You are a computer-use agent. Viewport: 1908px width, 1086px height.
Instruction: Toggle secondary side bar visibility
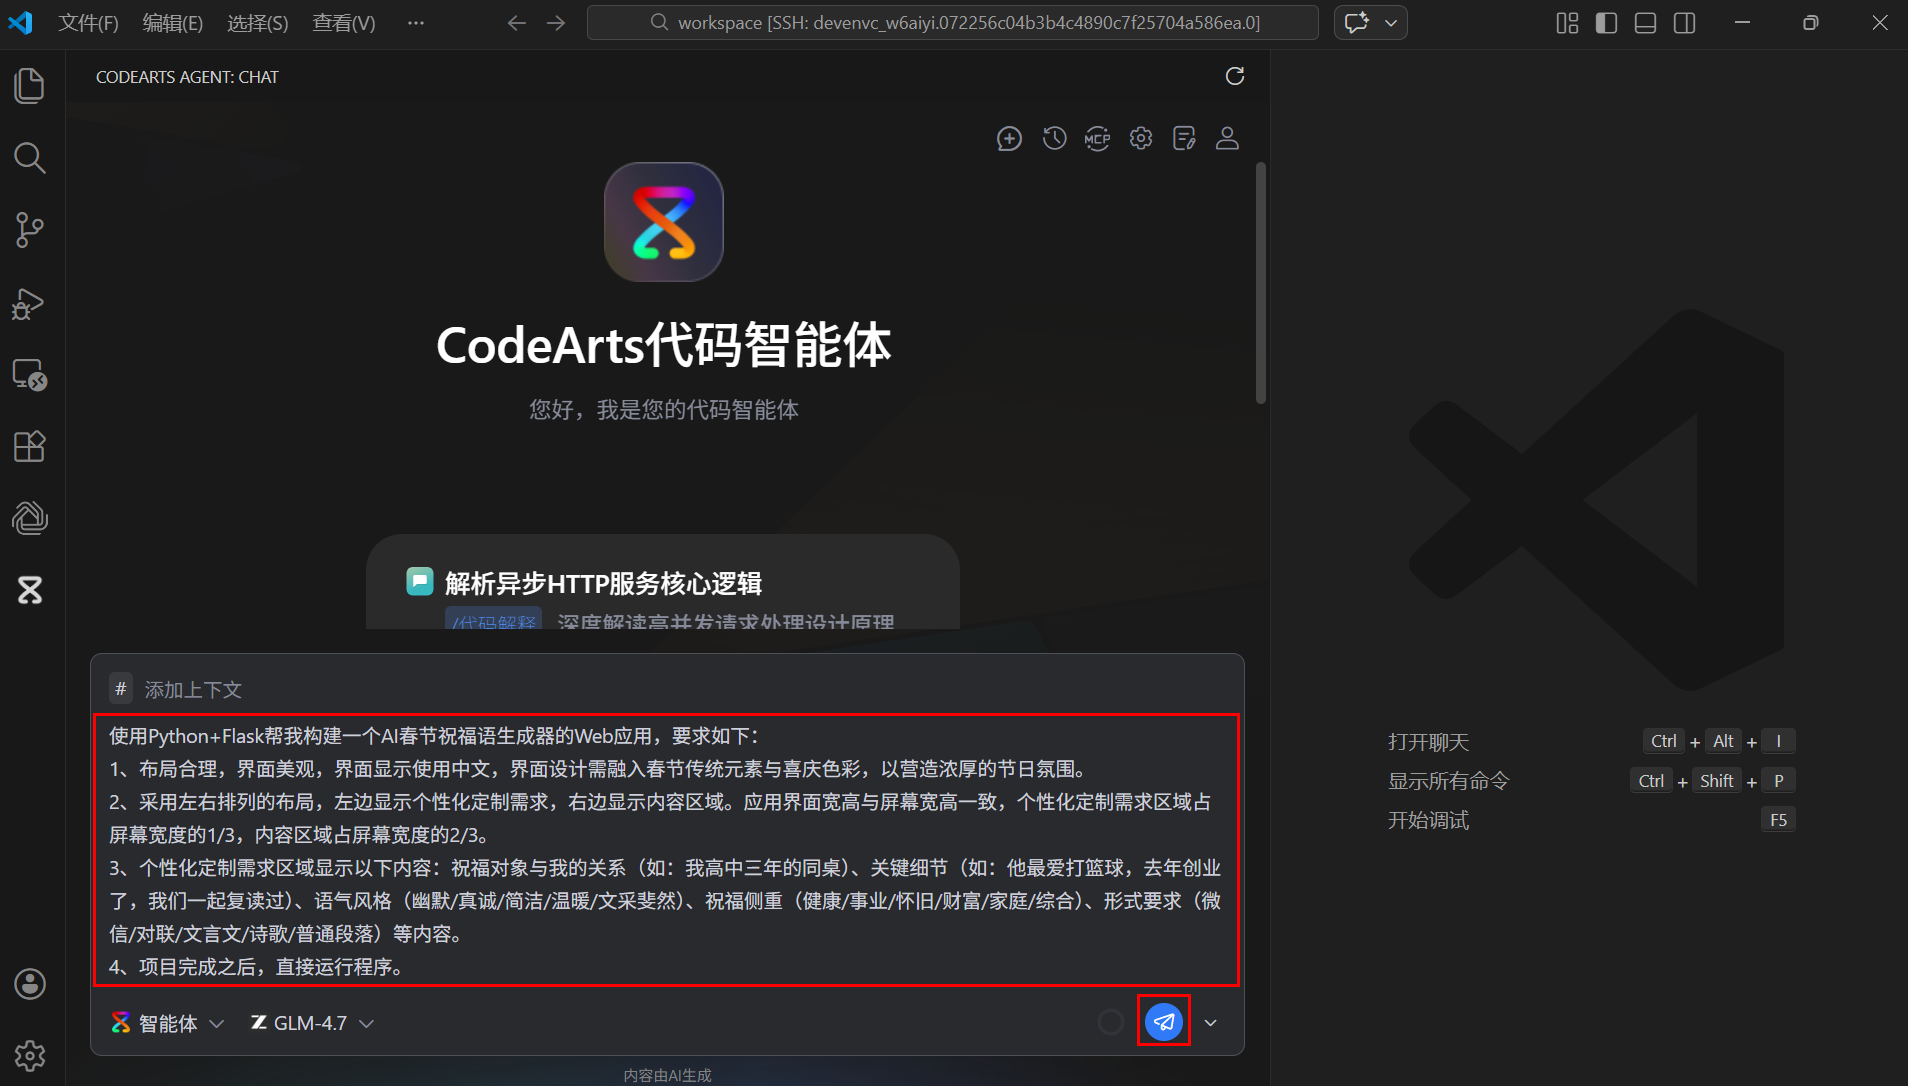(x=1684, y=23)
